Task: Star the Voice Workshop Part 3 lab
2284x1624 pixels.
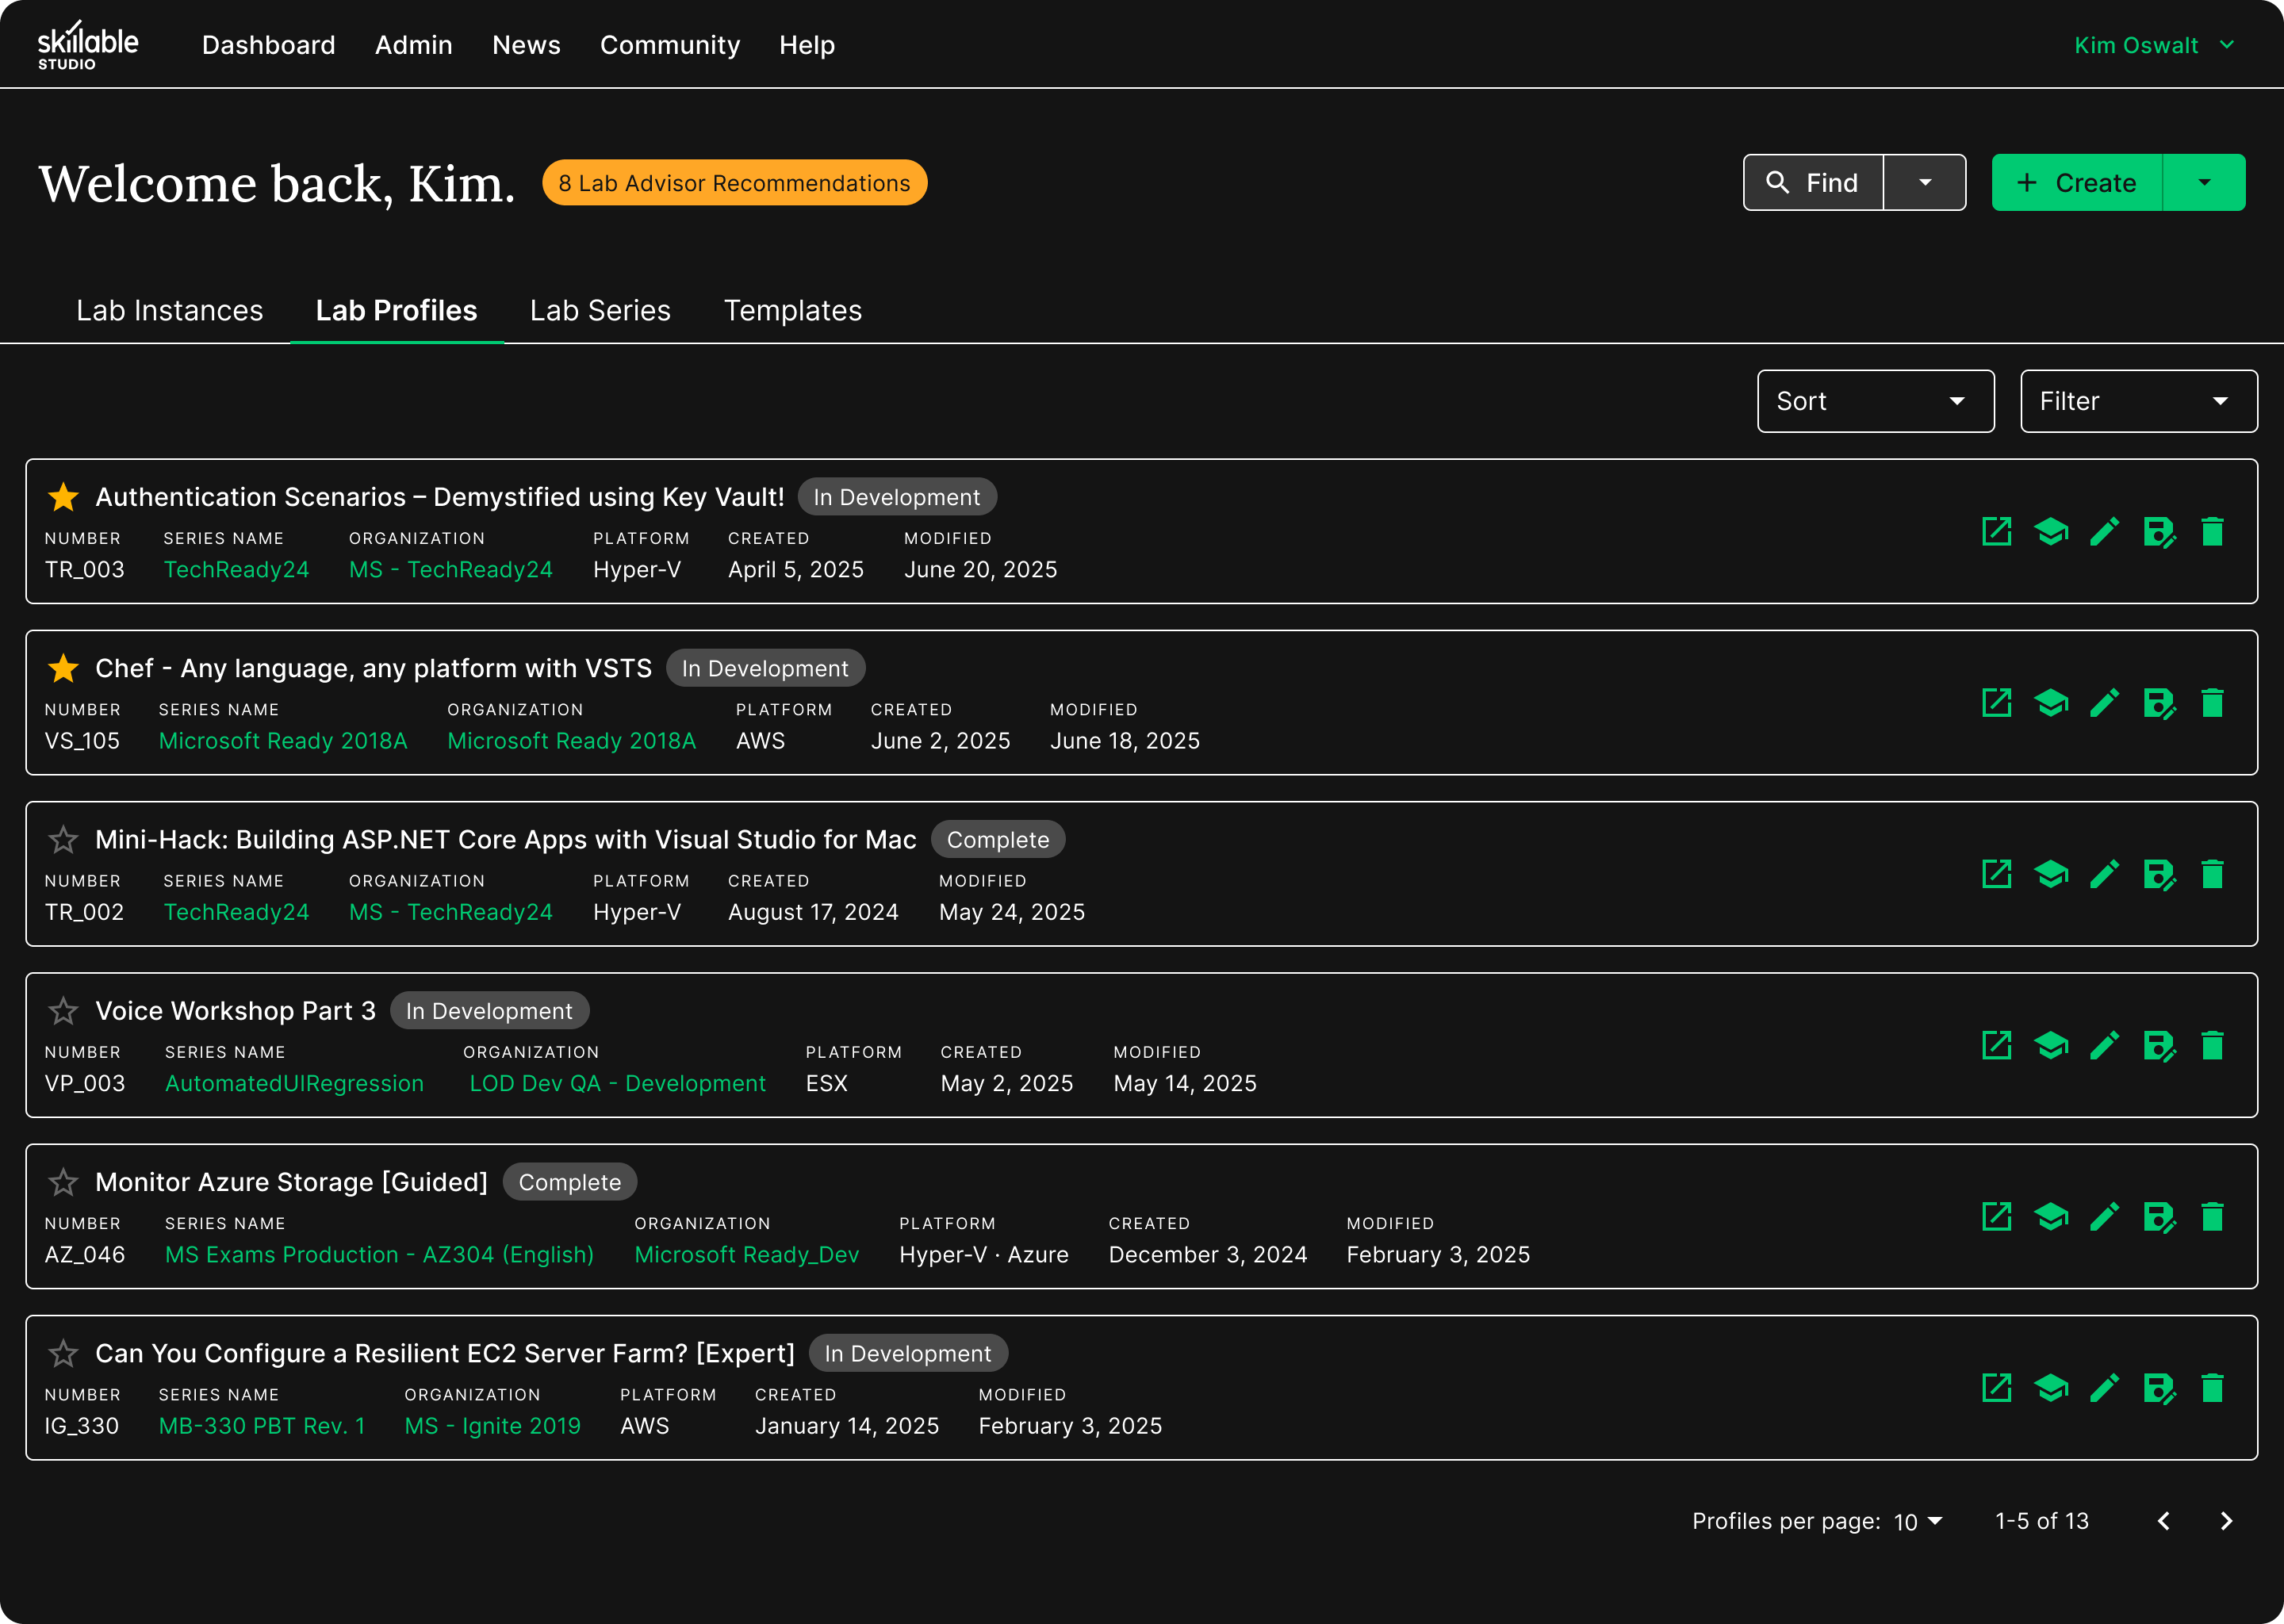Action: [63, 1011]
